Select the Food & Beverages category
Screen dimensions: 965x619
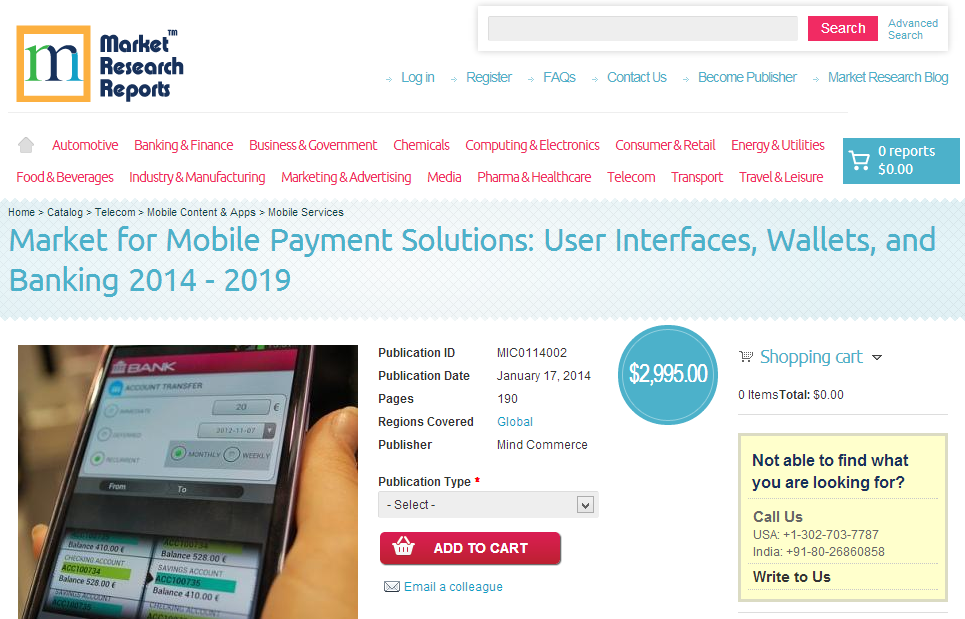coord(65,177)
